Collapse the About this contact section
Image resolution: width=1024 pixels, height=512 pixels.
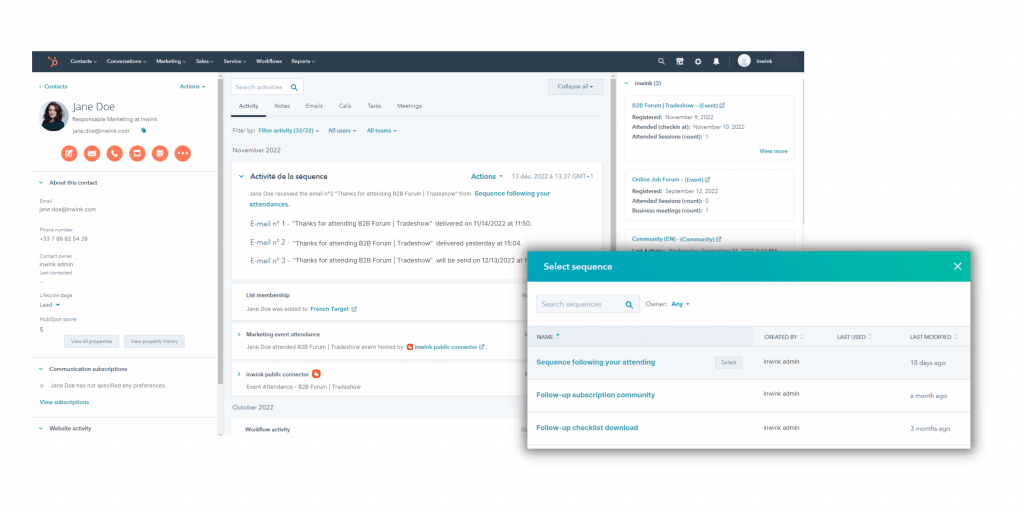click(x=41, y=182)
